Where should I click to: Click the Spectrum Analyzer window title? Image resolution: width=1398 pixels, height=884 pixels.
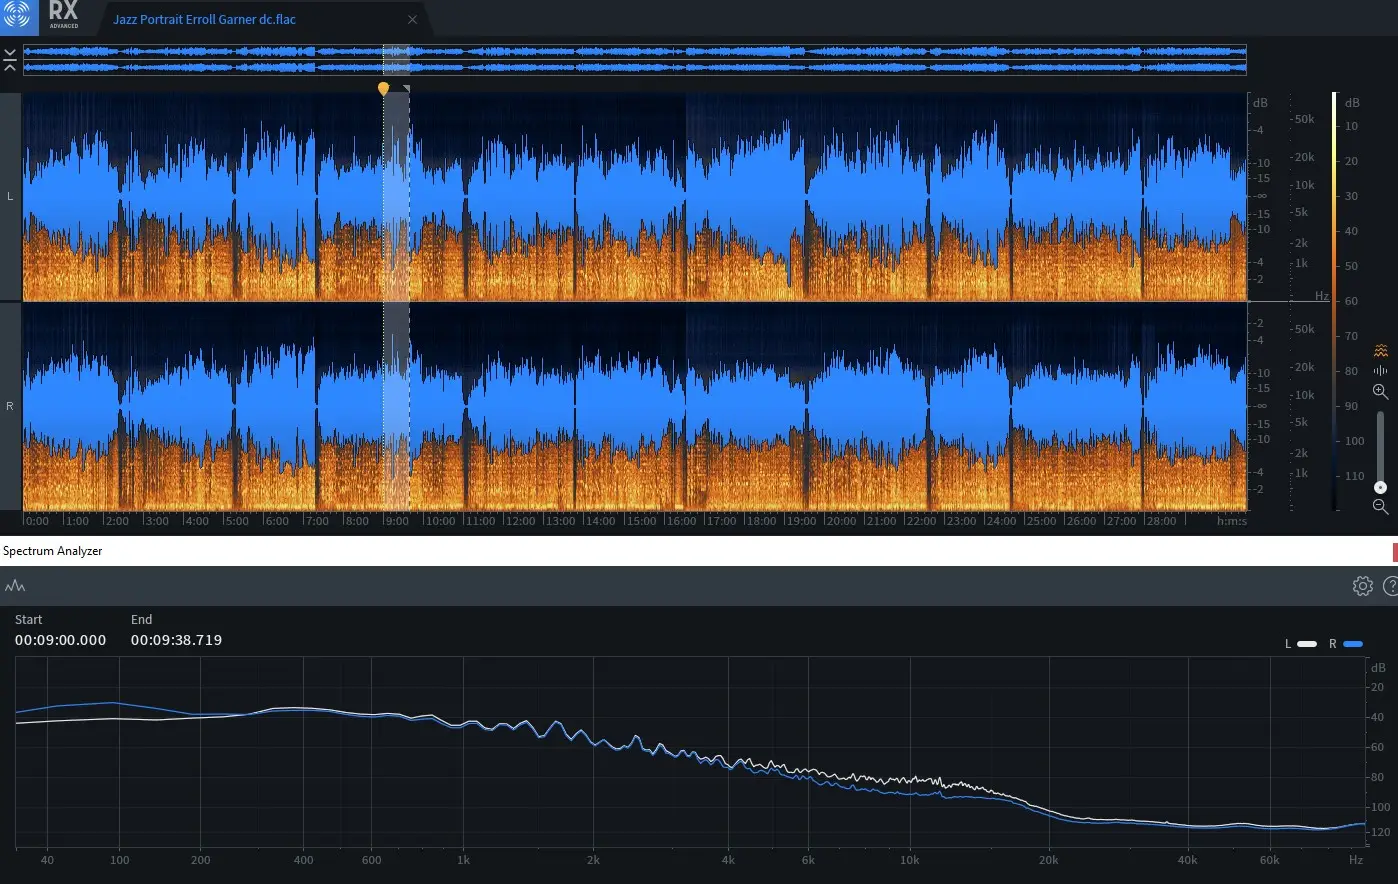pyautogui.click(x=52, y=551)
